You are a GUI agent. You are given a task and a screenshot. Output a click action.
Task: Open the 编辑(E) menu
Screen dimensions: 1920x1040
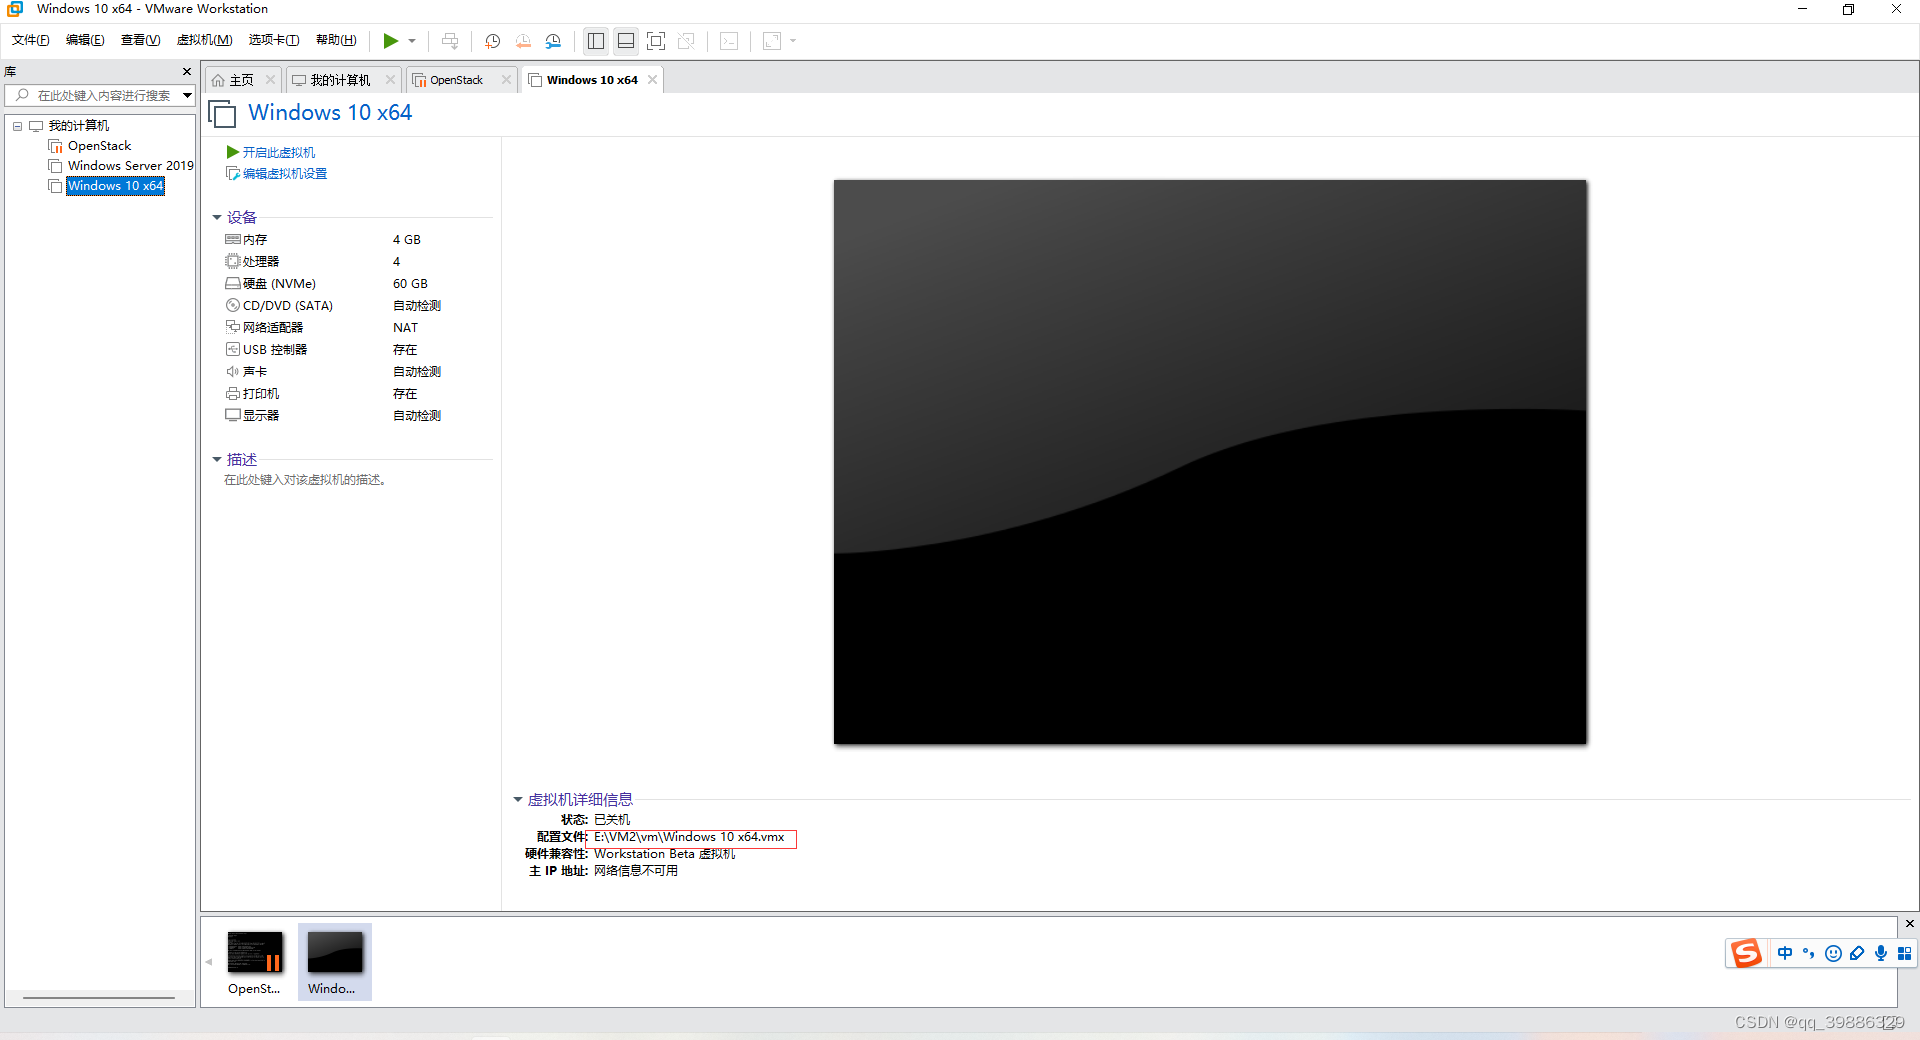click(x=85, y=40)
